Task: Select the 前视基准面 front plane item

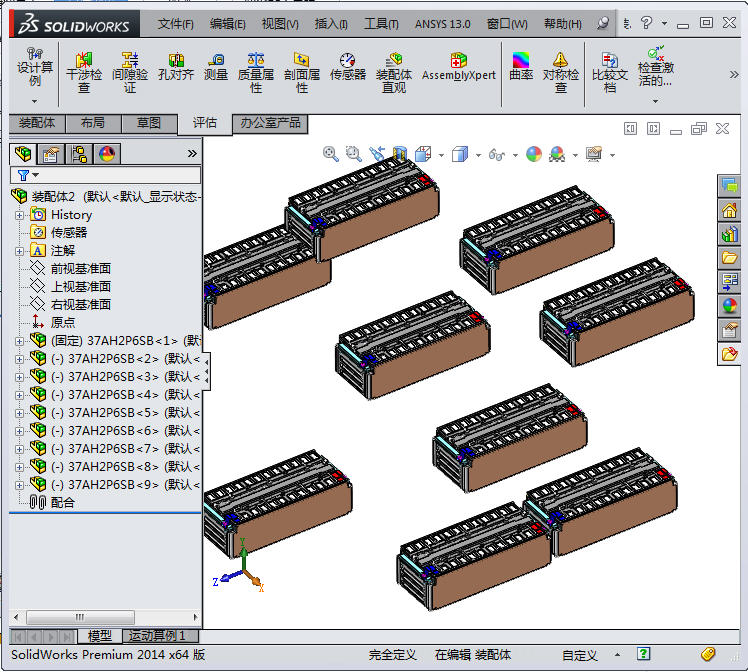Action: pyautogui.click(x=80, y=269)
